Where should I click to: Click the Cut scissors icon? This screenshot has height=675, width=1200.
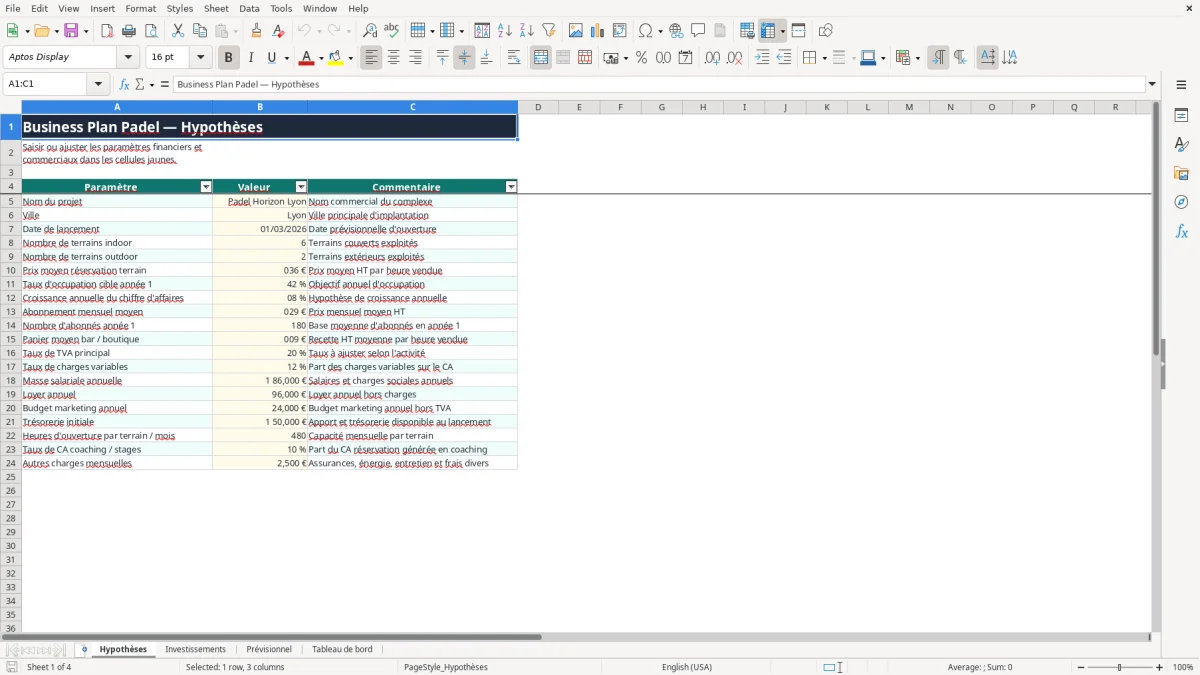click(177, 31)
